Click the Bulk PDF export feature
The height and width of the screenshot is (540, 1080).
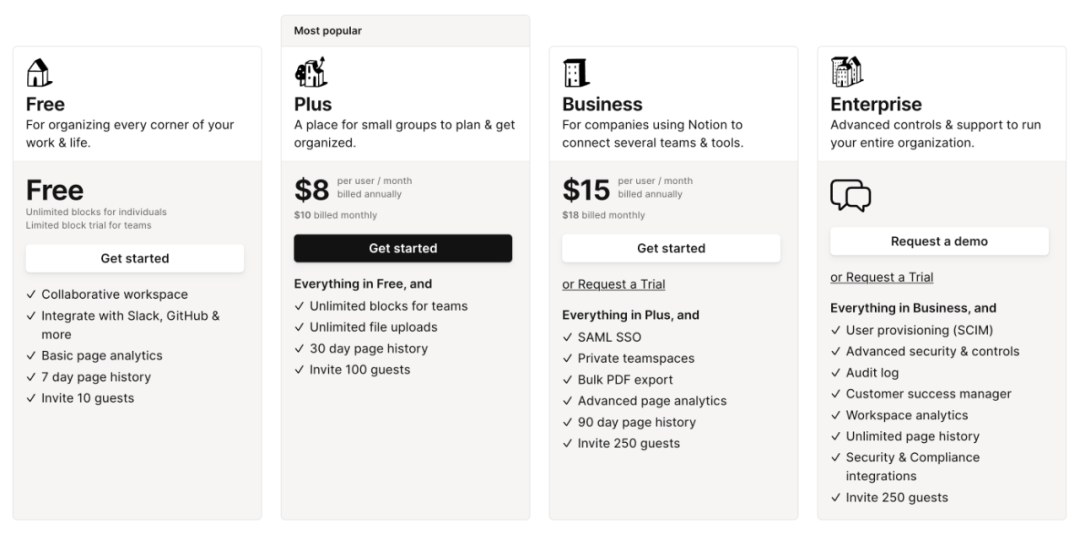(x=625, y=380)
